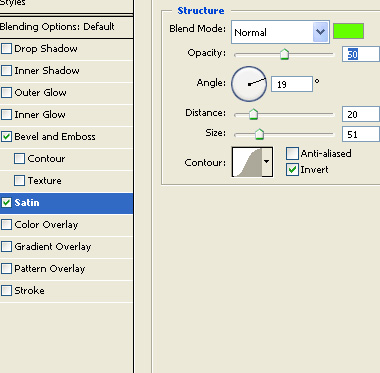Enable the Stroke checkbox
This screenshot has width=380, height=373.
6,291
